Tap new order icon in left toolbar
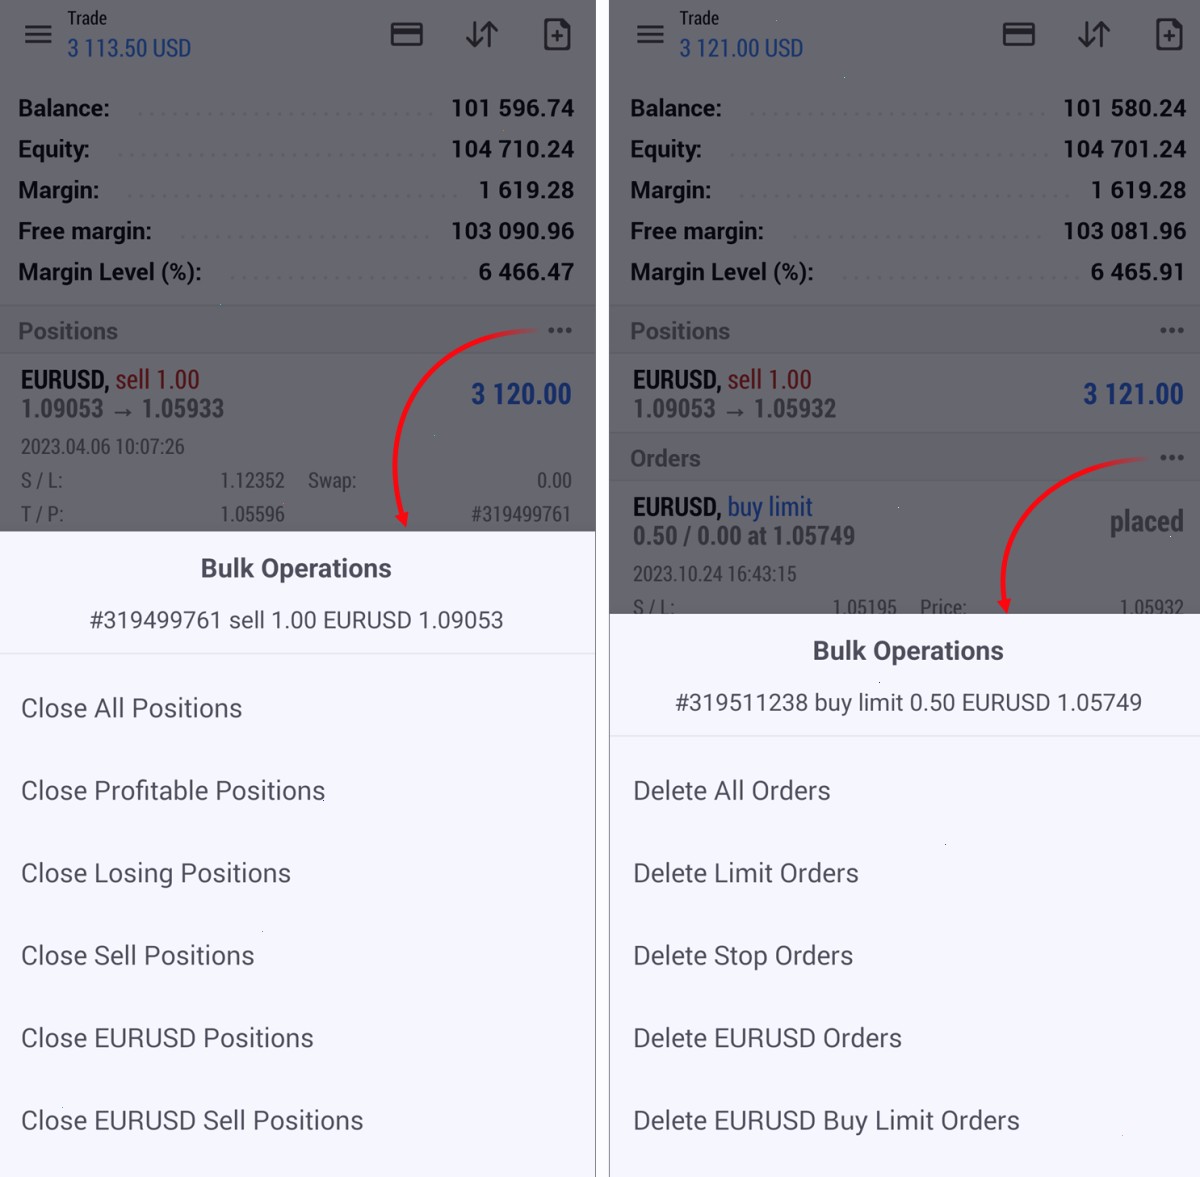1200x1177 pixels. (557, 35)
